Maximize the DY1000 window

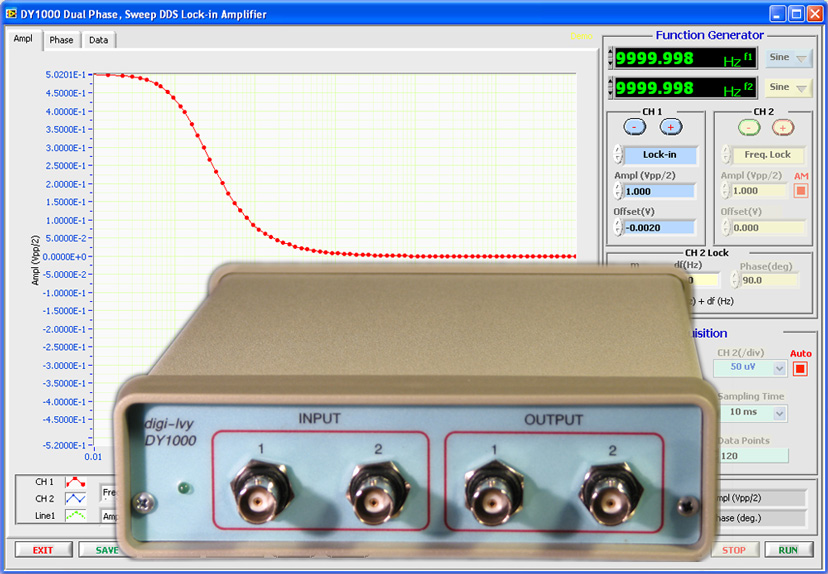pos(796,14)
